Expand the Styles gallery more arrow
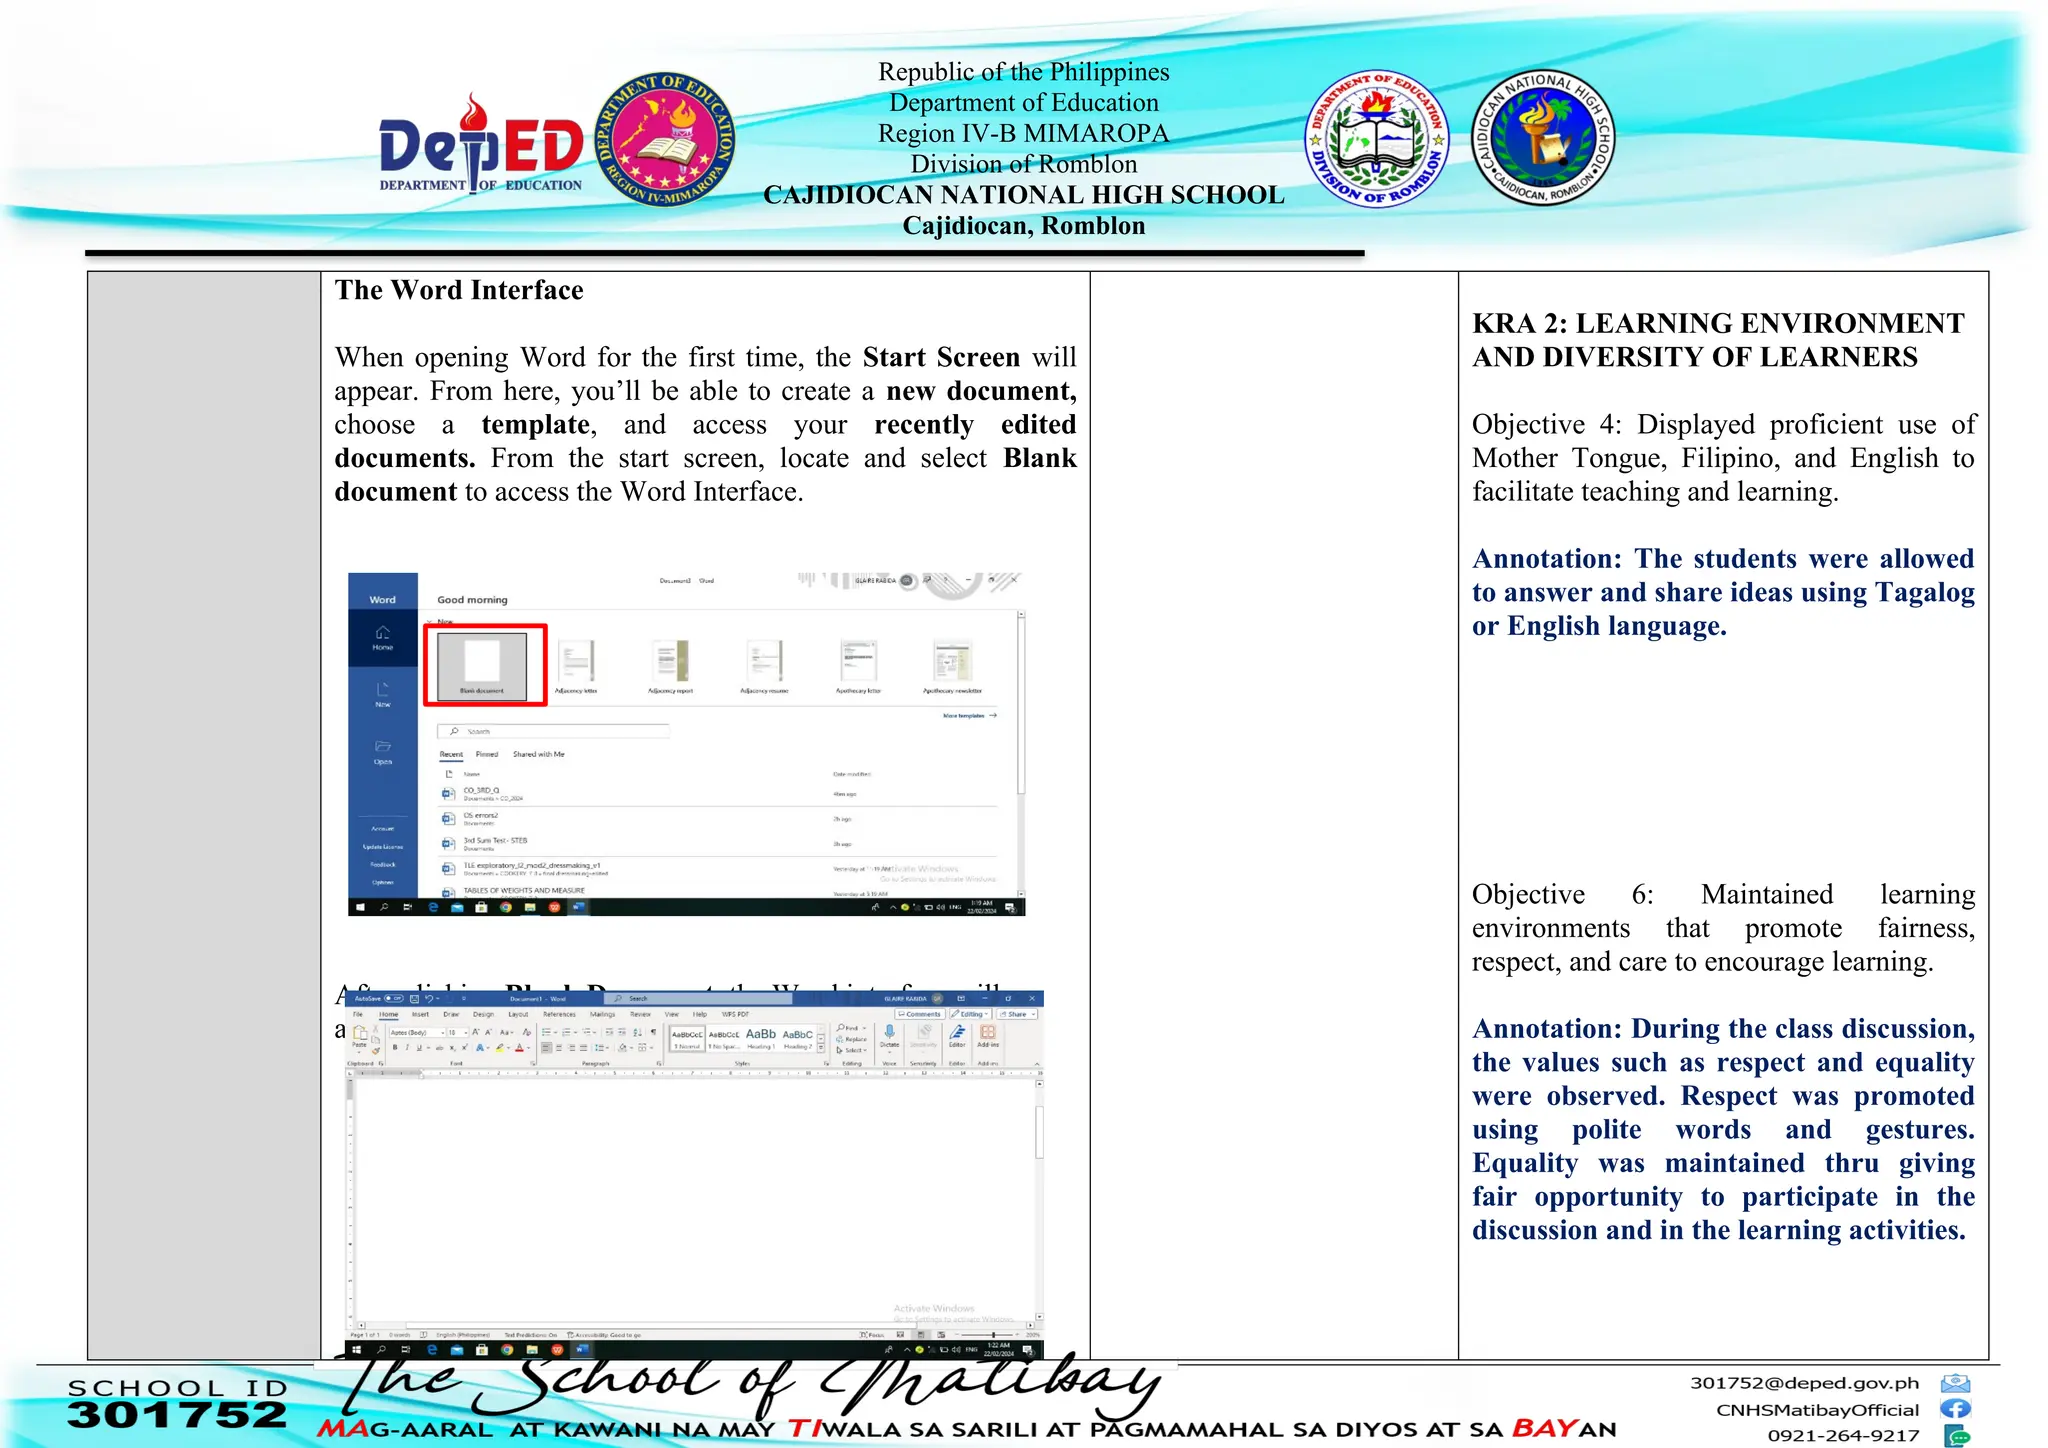 point(821,1048)
